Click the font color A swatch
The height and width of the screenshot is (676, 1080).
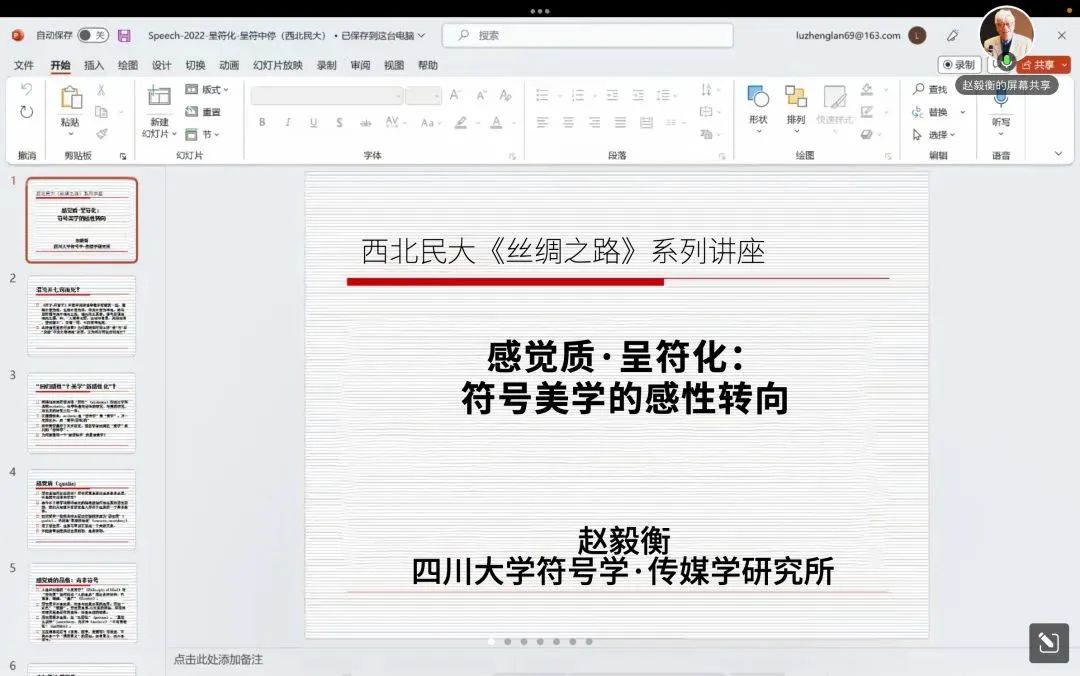(x=496, y=123)
